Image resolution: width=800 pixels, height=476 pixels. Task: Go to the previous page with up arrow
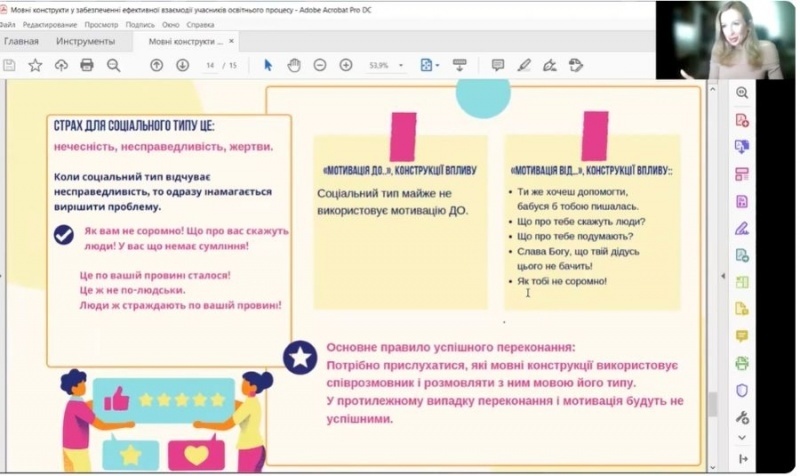point(156,65)
